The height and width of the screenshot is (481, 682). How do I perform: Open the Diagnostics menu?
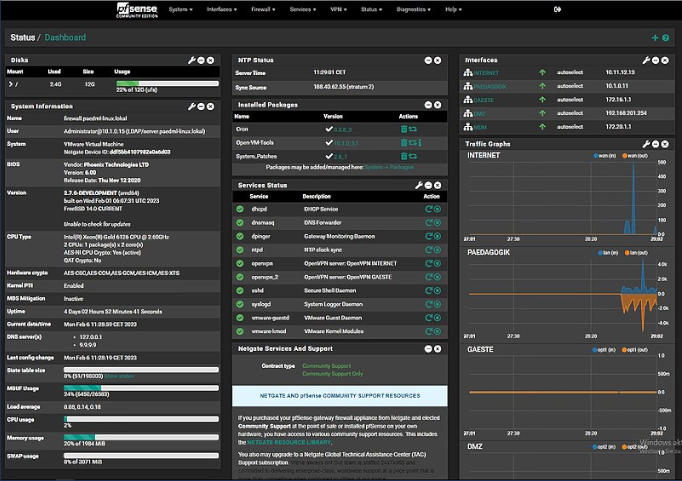click(x=413, y=9)
